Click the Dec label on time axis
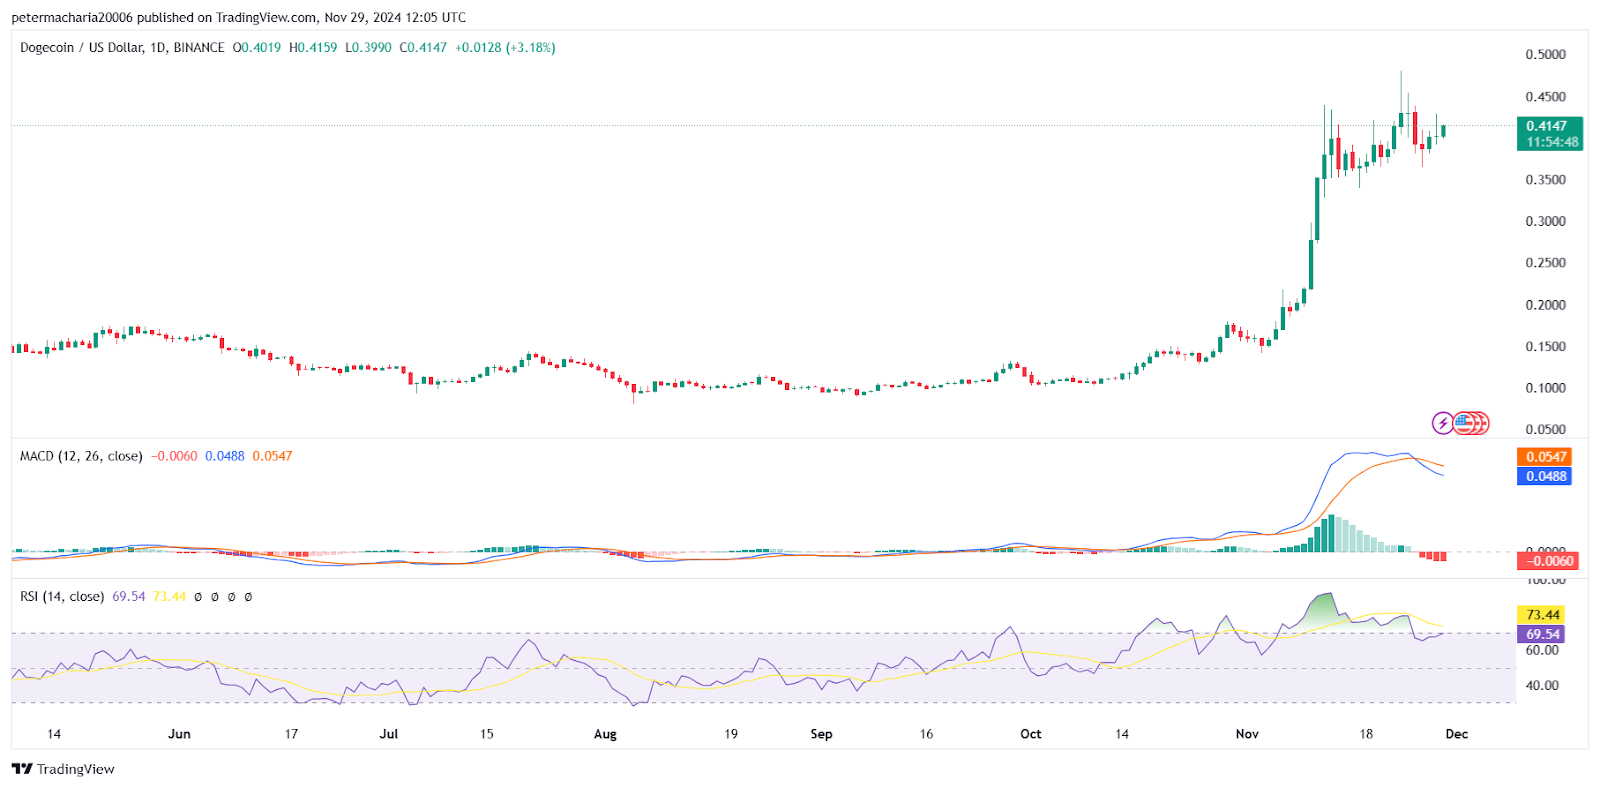Screen dimensions: 1600x788 pyautogui.click(x=1457, y=734)
